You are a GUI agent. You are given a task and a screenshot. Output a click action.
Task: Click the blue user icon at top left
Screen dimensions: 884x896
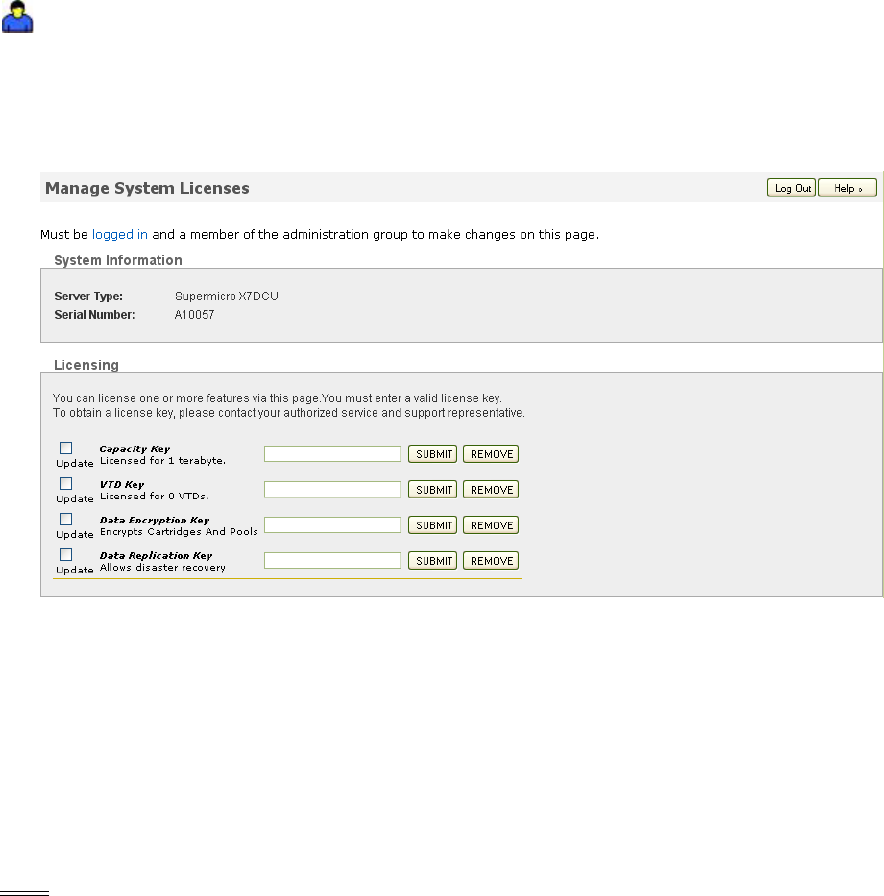19,15
